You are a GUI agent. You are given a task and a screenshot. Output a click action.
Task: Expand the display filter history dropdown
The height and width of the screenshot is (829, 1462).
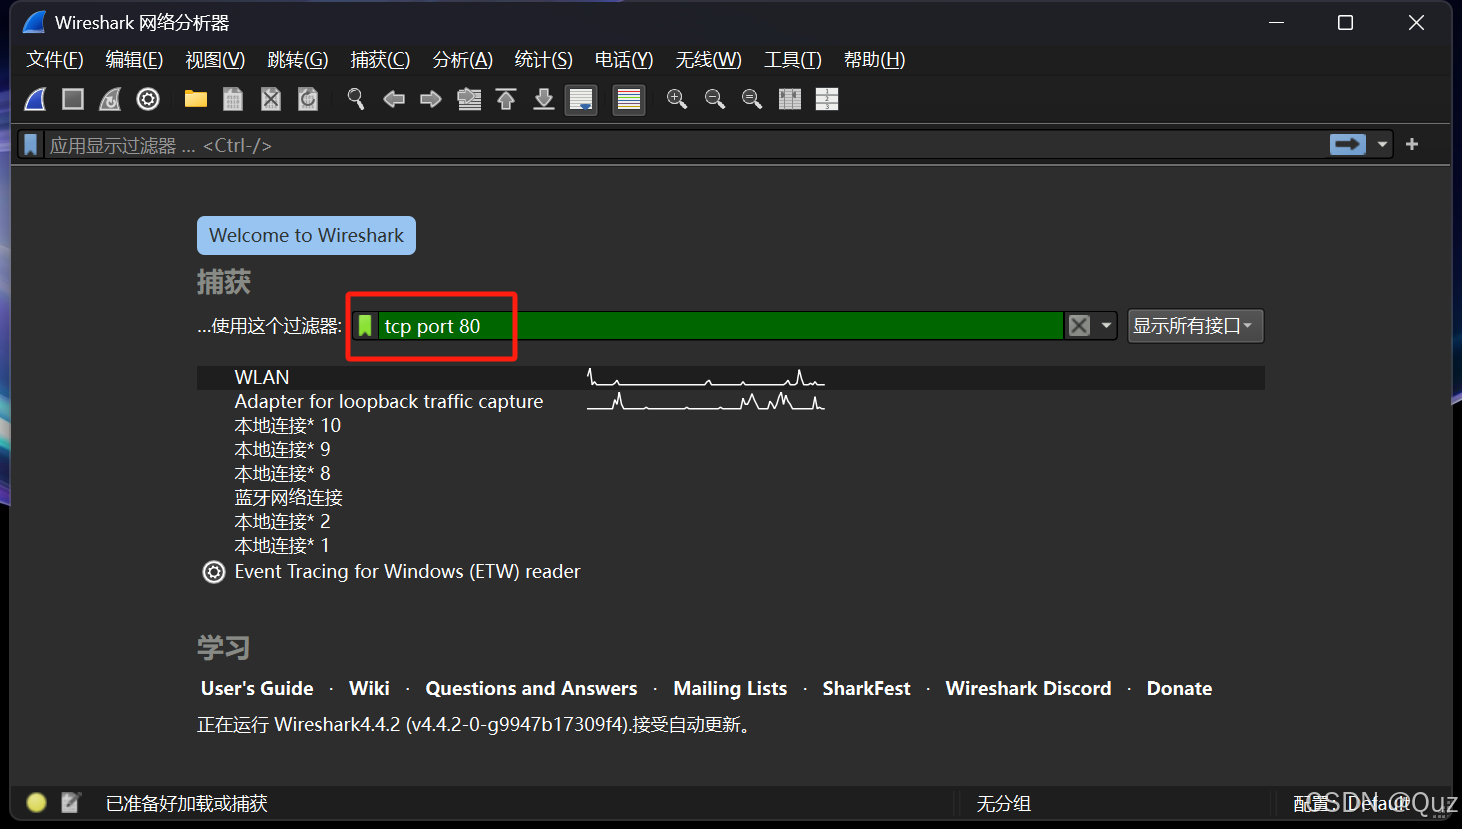coord(1383,145)
